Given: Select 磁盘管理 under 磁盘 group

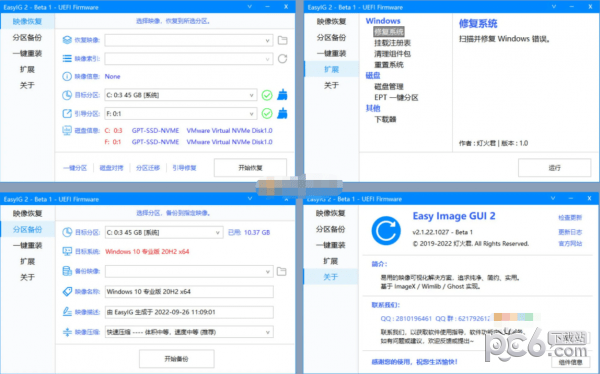Looking at the screenshot, I should coord(389,87).
